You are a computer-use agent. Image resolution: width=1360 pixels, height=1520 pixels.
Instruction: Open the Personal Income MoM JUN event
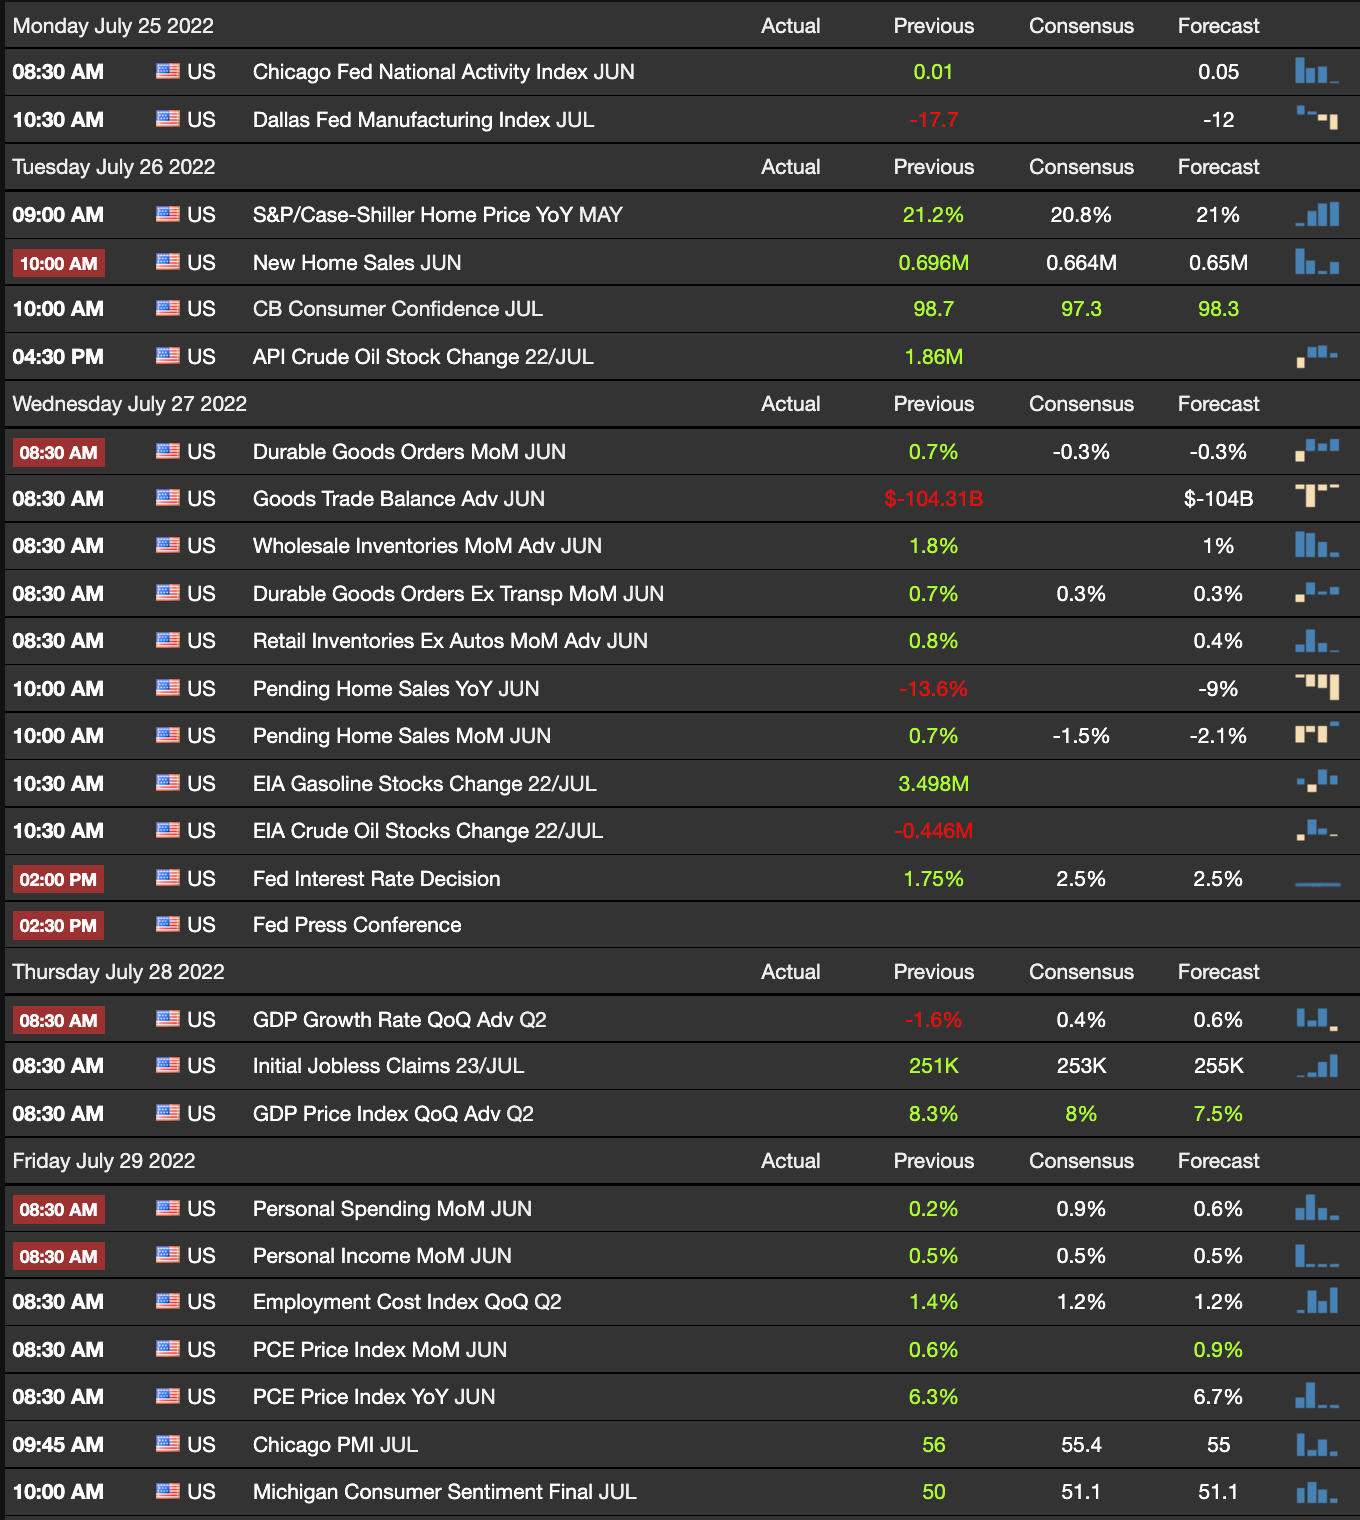382,1256
